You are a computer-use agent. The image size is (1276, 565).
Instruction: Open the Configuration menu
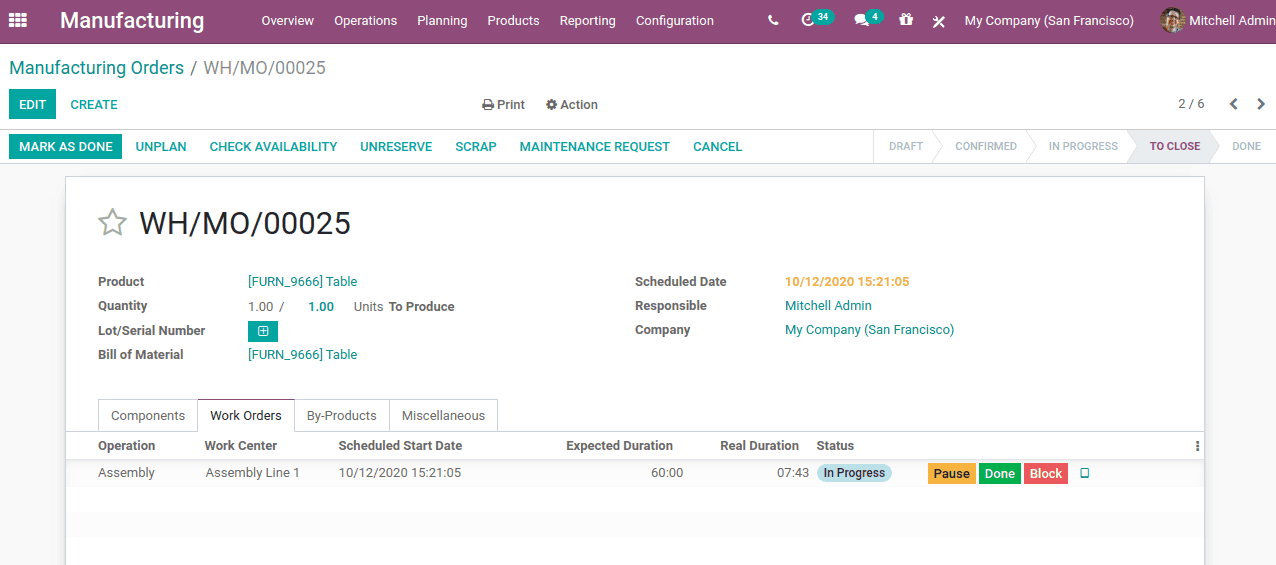(x=675, y=21)
